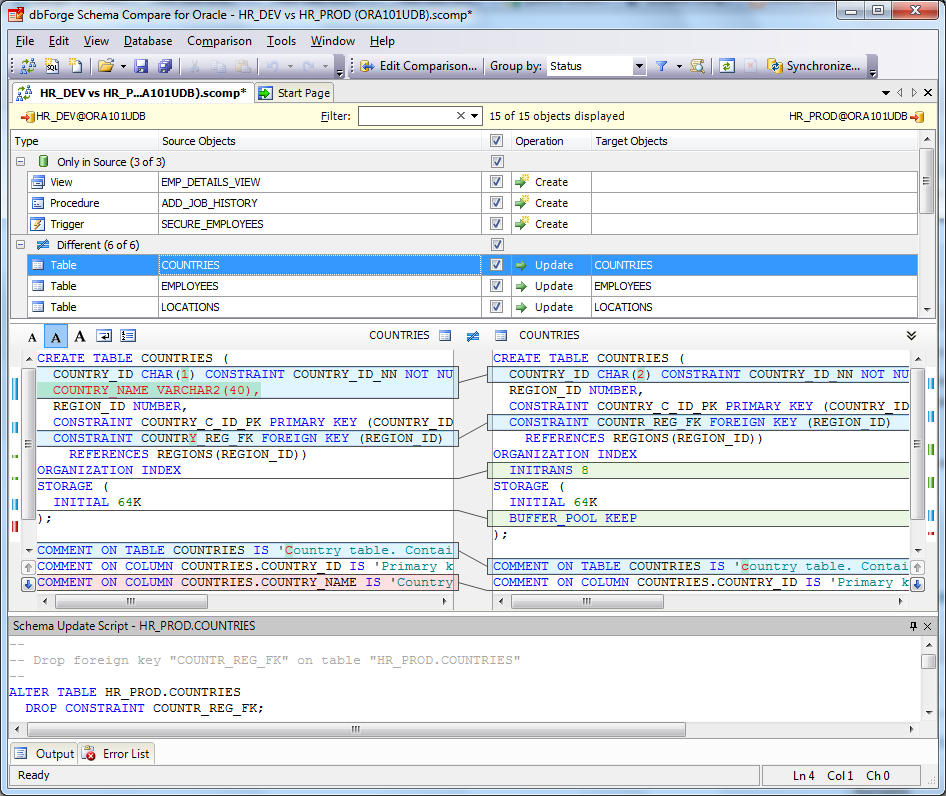Click the Trigger type icon for SECURE_EMPLOYEES
Image resolution: width=946 pixels, height=796 pixels.
point(37,224)
